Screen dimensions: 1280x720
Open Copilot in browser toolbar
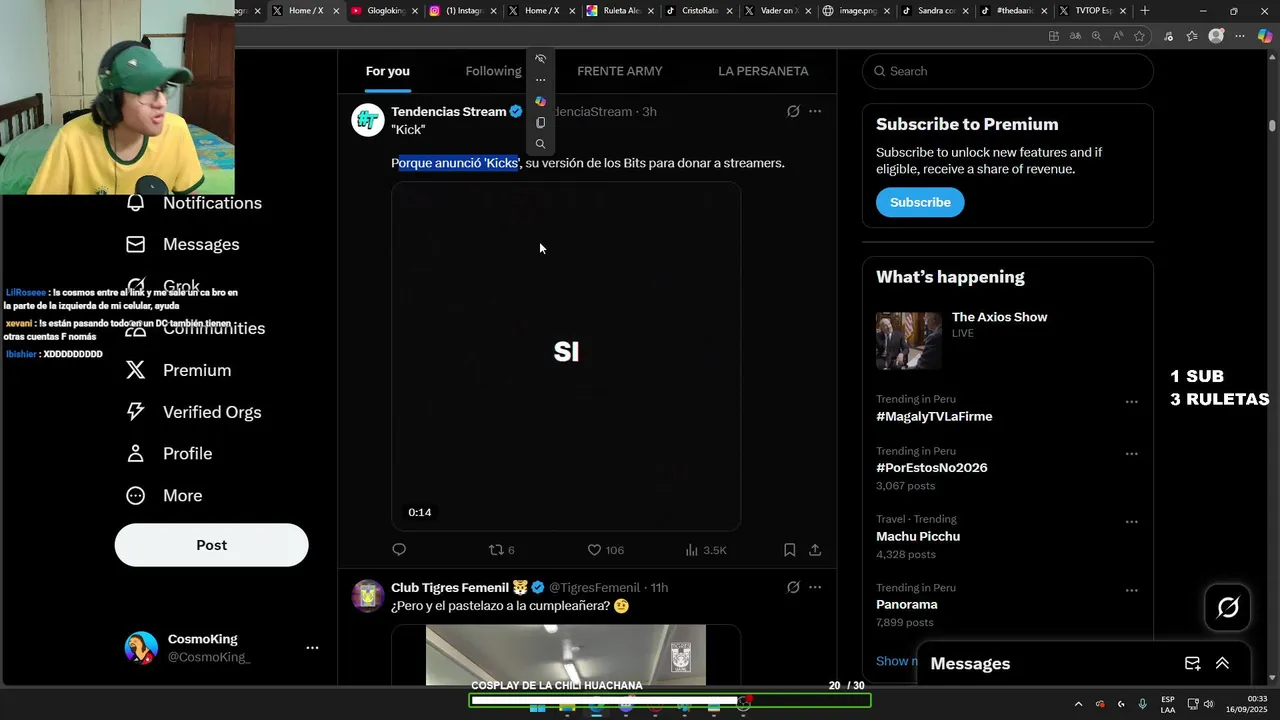click(1265, 36)
